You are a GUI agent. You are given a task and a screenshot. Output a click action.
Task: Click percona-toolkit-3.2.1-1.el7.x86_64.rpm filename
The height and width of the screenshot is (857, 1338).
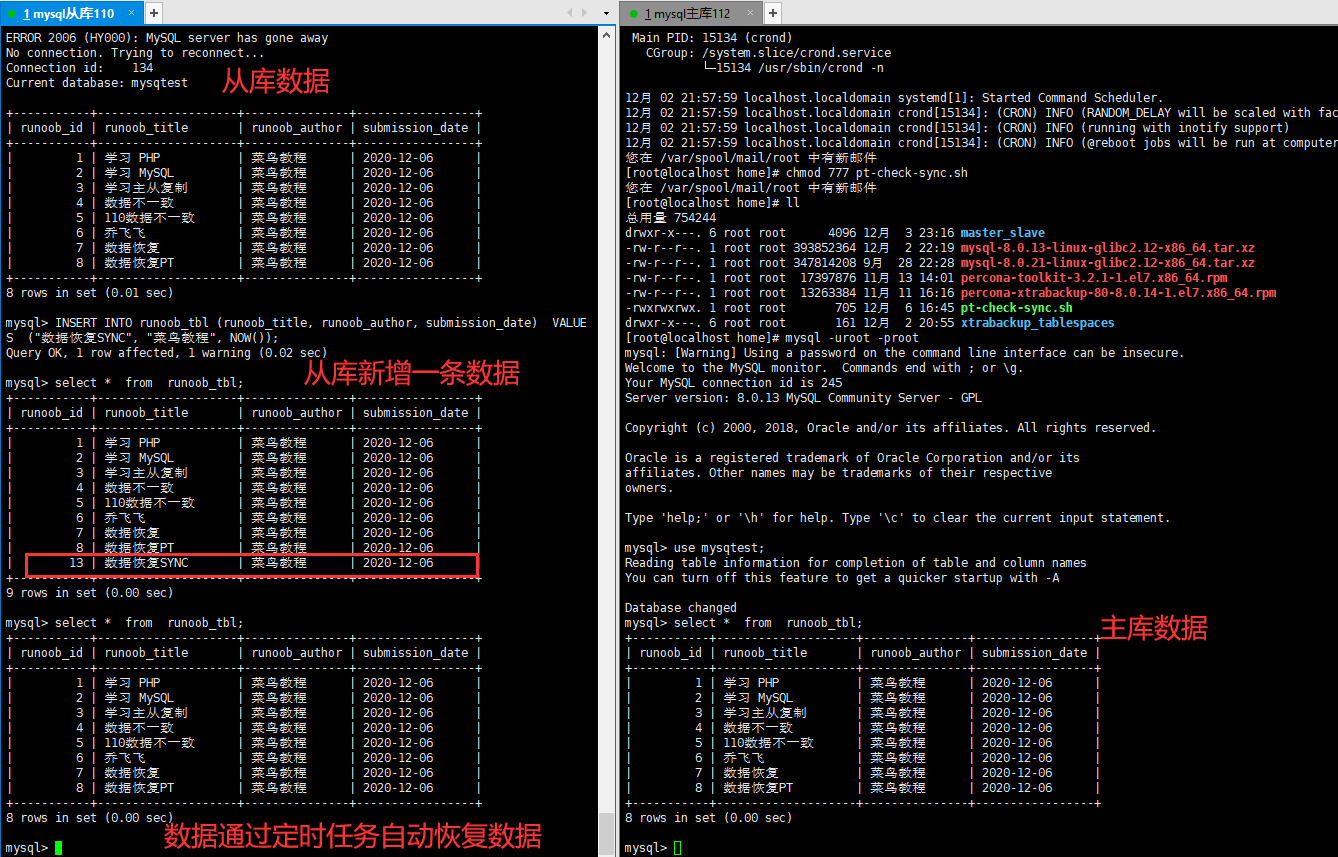tap(1094, 278)
